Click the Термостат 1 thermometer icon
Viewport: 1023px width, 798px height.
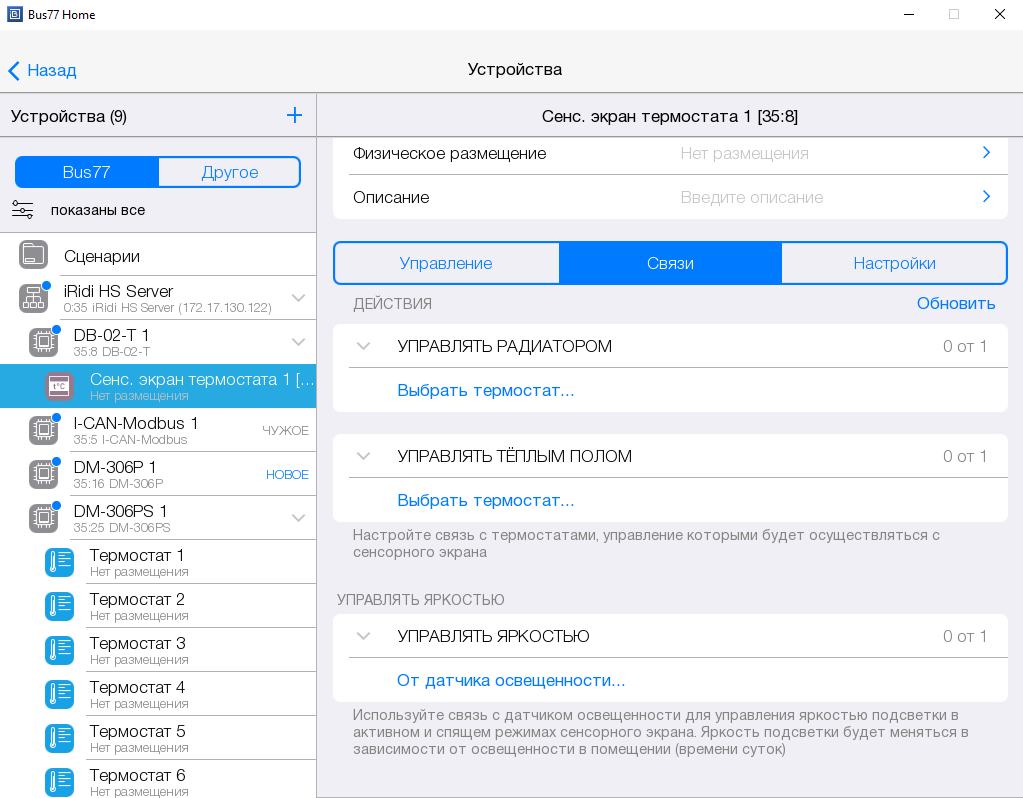59,562
